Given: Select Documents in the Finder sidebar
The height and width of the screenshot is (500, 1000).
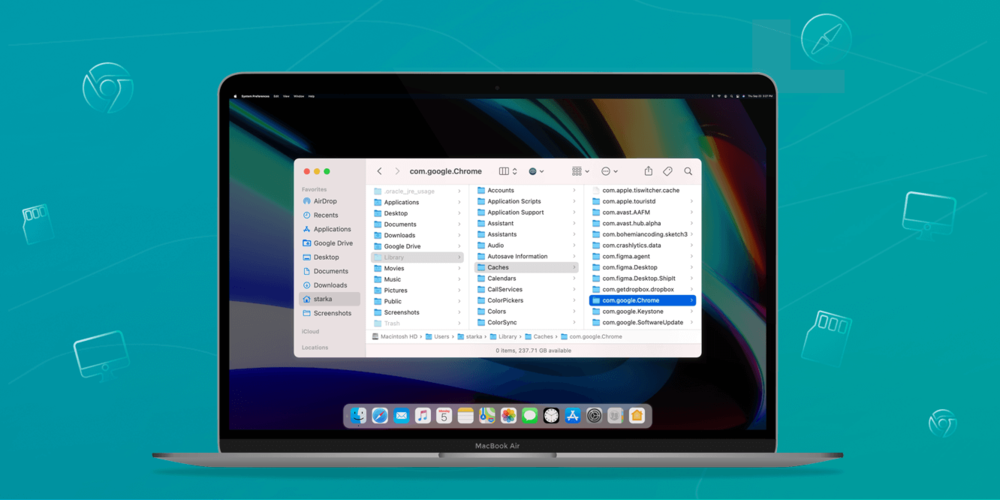Looking at the screenshot, I should pos(330,271).
